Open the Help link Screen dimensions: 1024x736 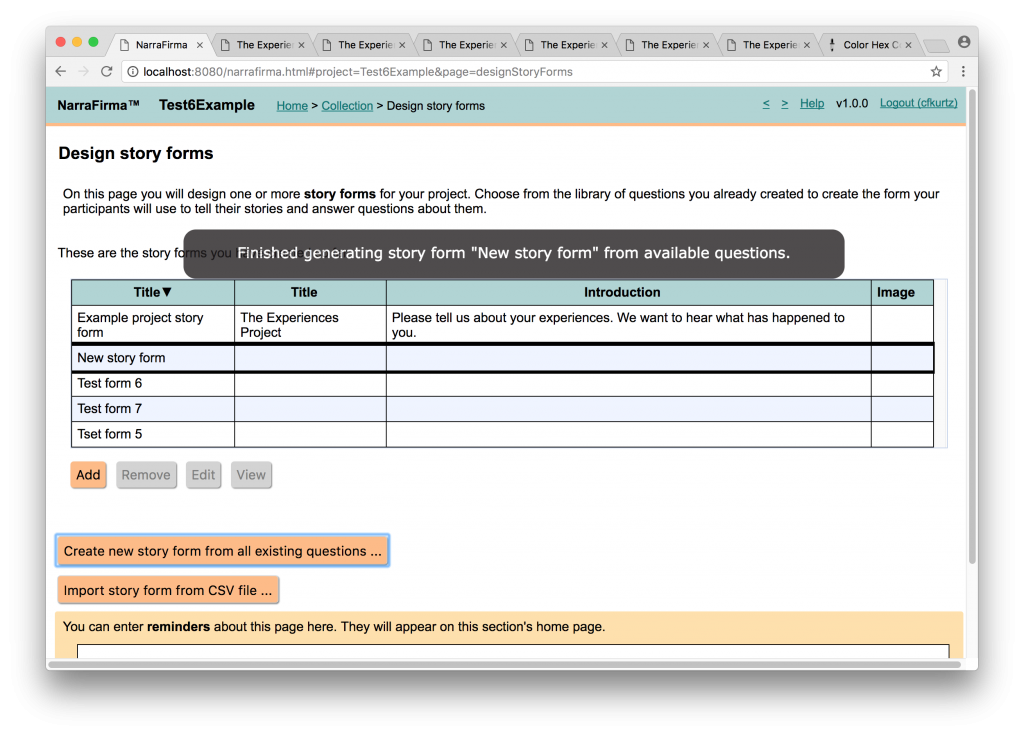(x=811, y=103)
